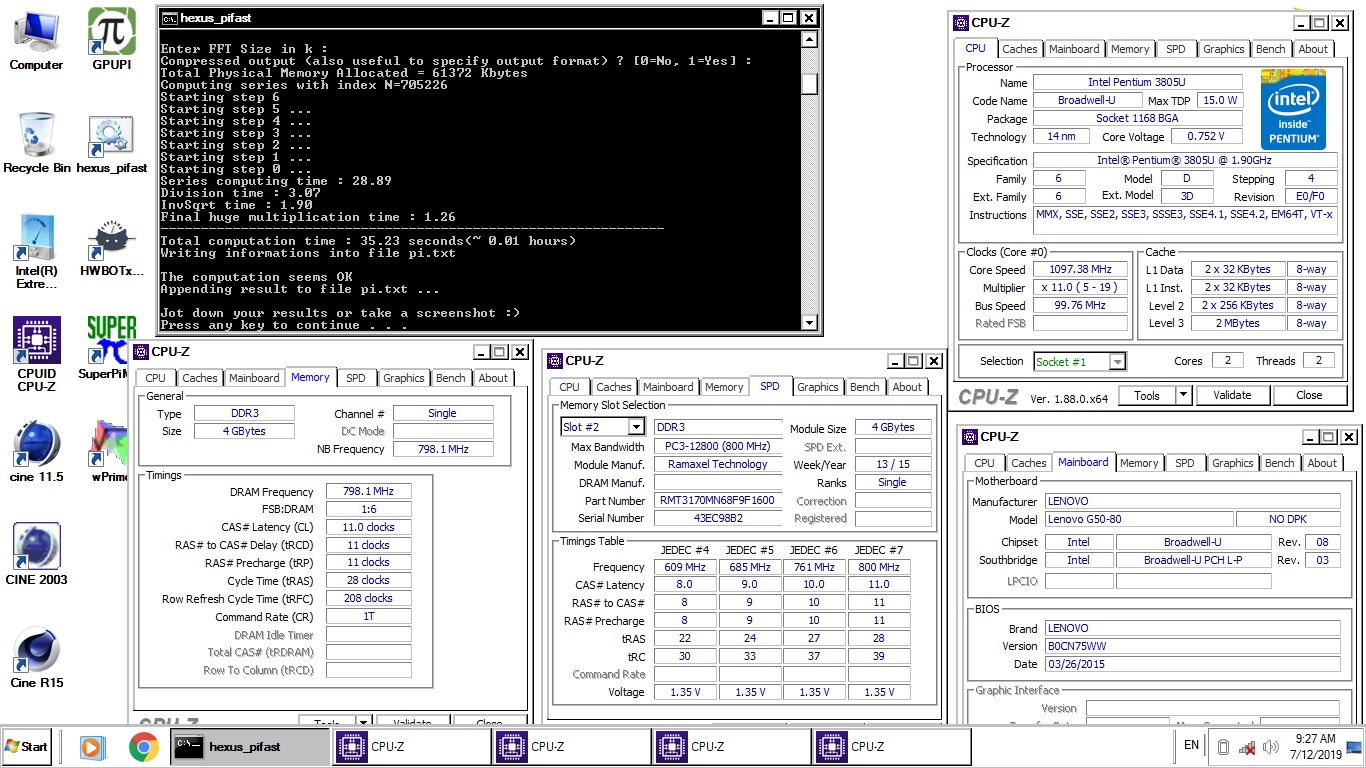Viewport: 1366px width, 768px height.
Task: Launch Google Chrome from the taskbar
Action: click(144, 746)
